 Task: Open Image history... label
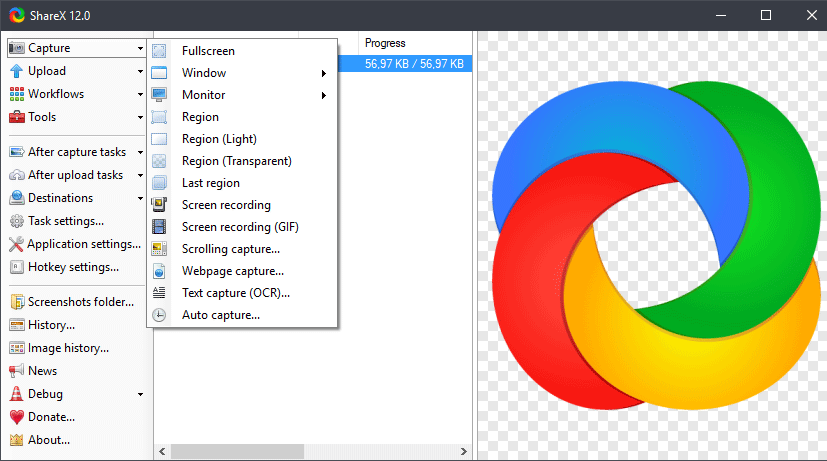pos(69,348)
